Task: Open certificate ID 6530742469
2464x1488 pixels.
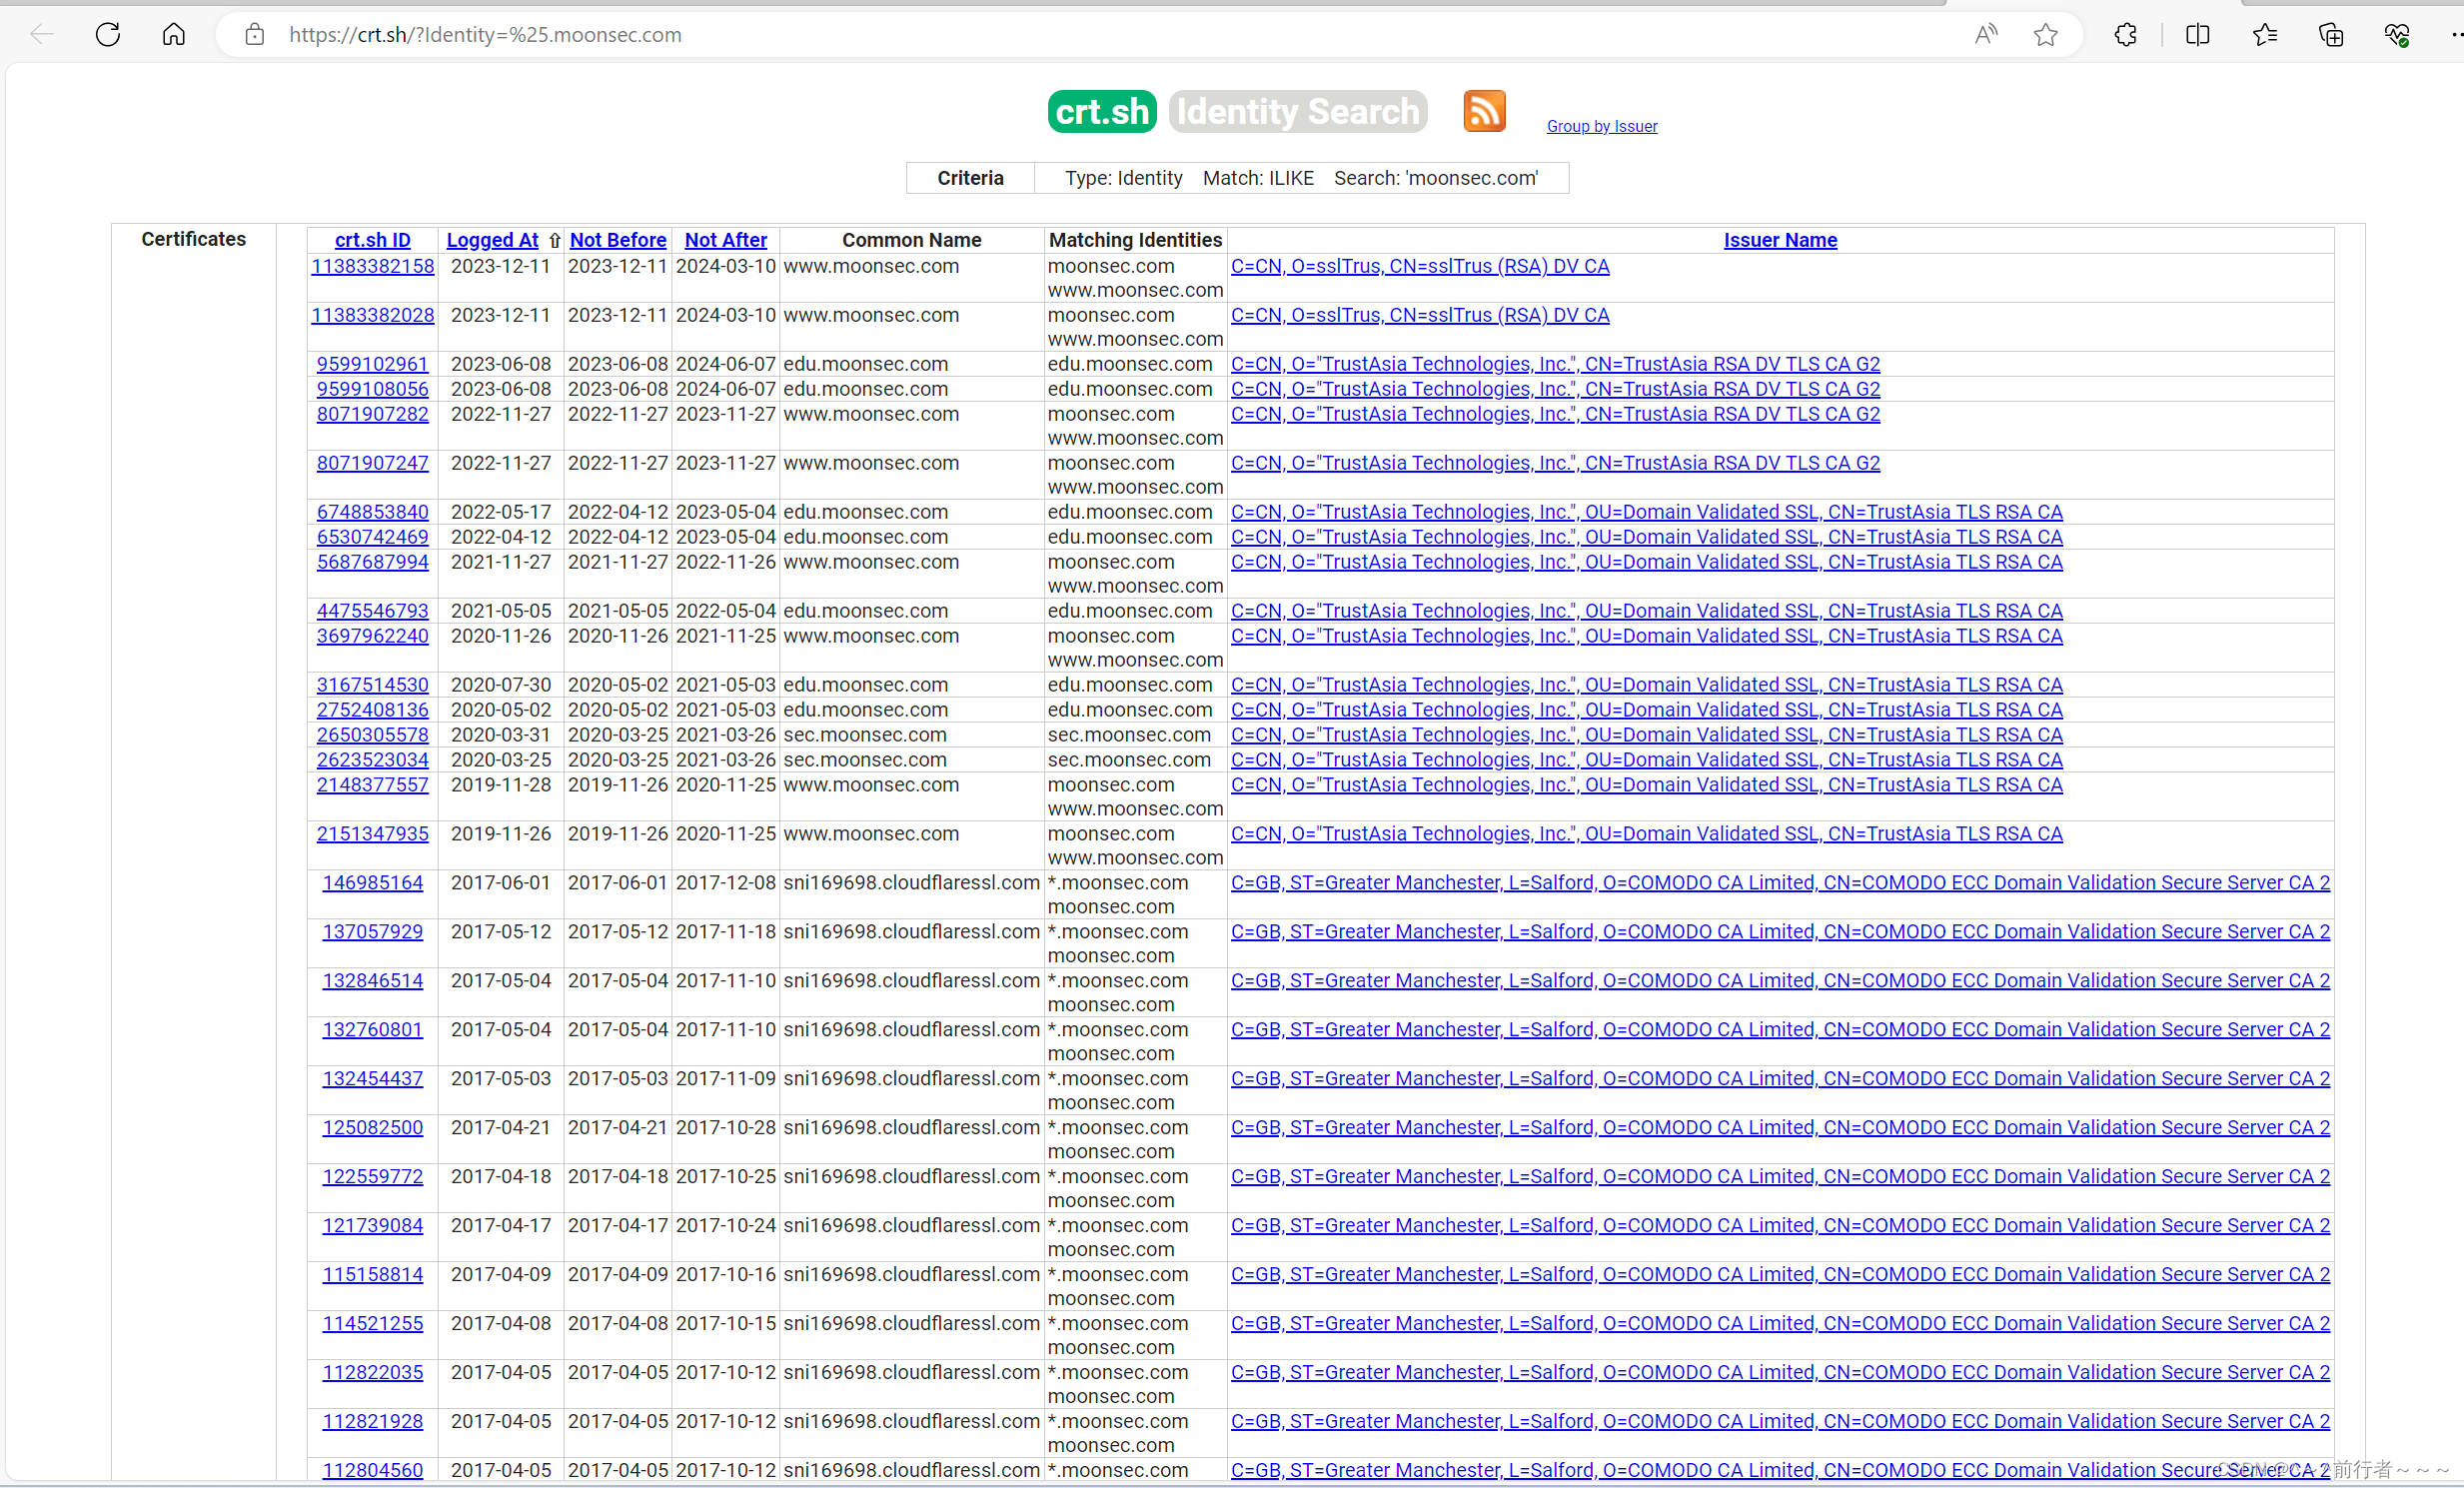Action: [373, 537]
